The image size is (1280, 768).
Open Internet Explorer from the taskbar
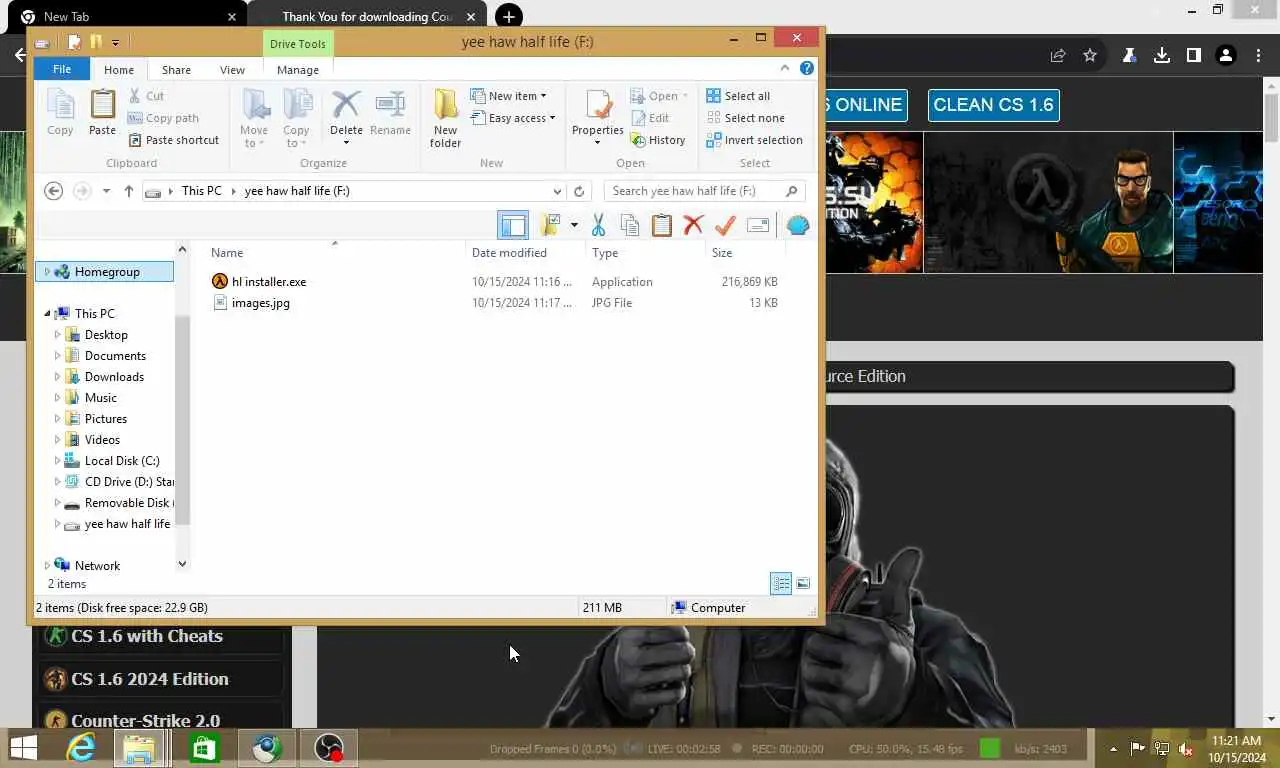(x=81, y=748)
